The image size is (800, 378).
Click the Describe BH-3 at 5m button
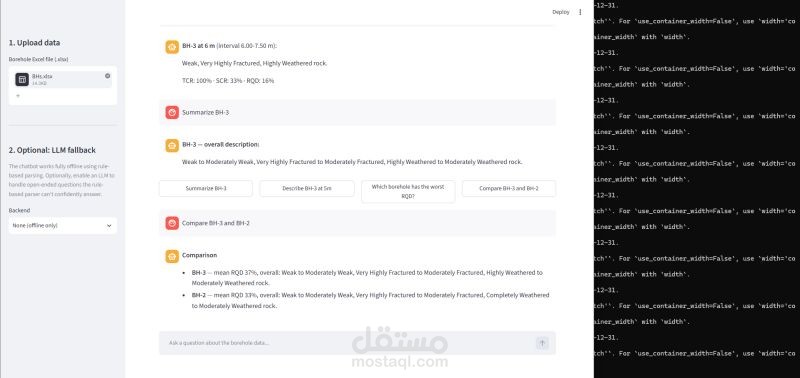307,188
